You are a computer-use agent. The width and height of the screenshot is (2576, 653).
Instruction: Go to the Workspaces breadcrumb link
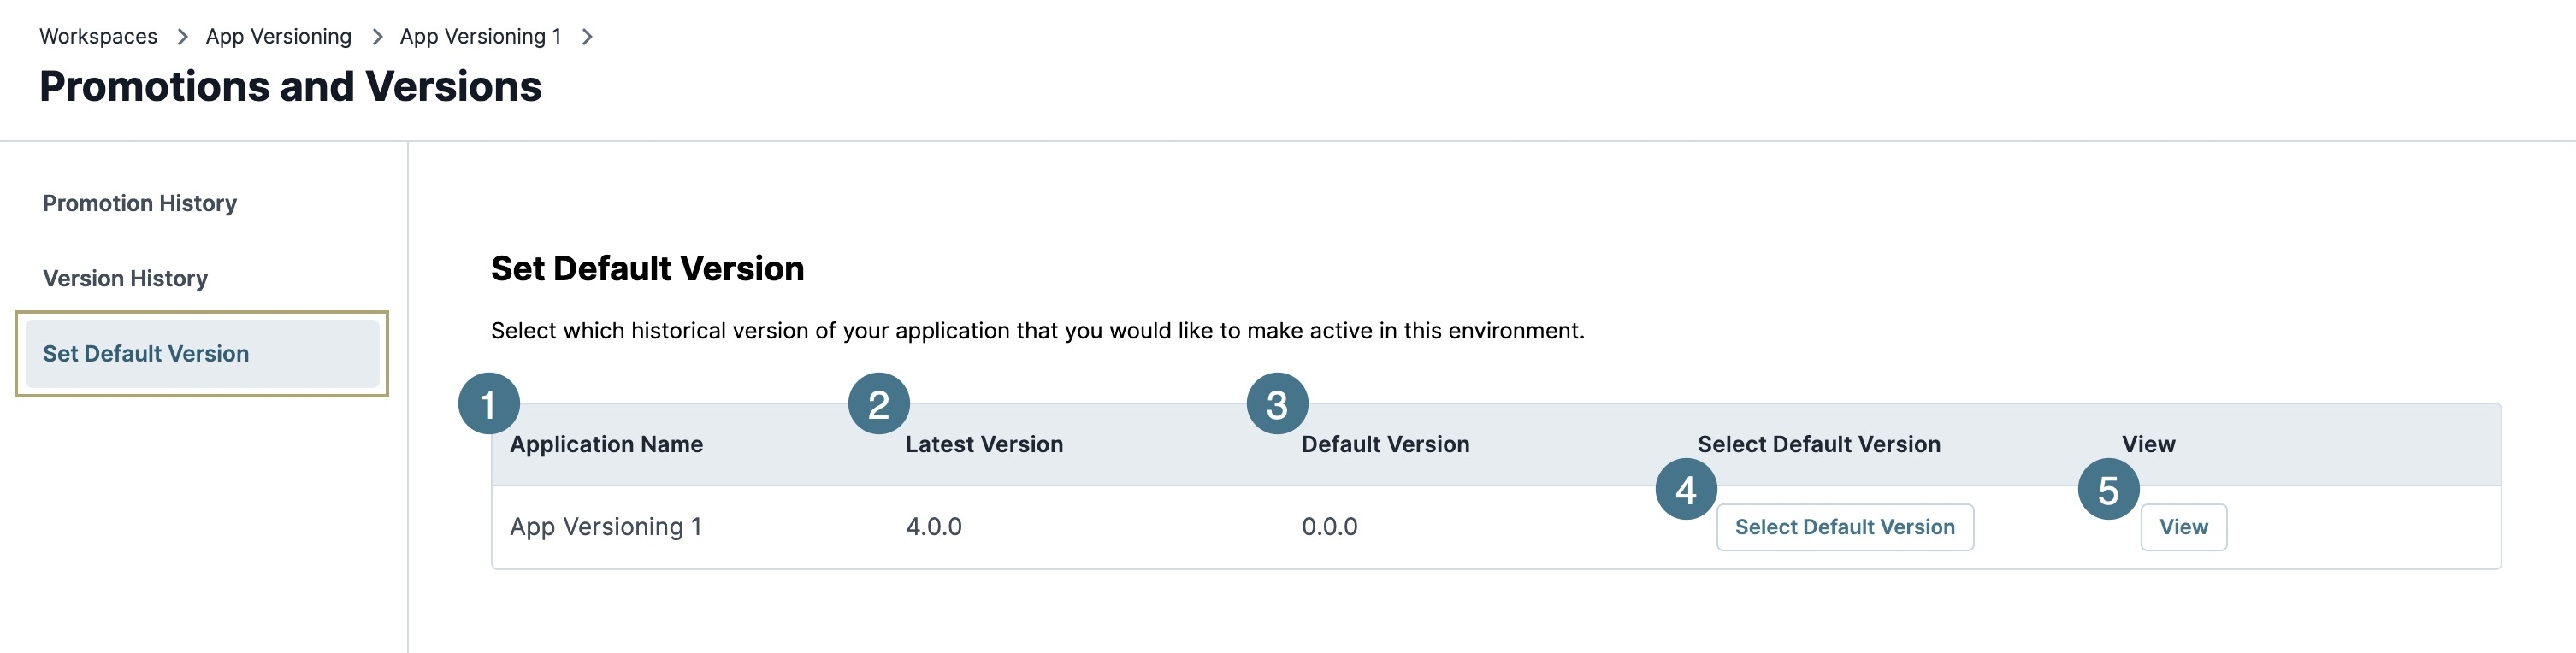pyautogui.click(x=98, y=37)
